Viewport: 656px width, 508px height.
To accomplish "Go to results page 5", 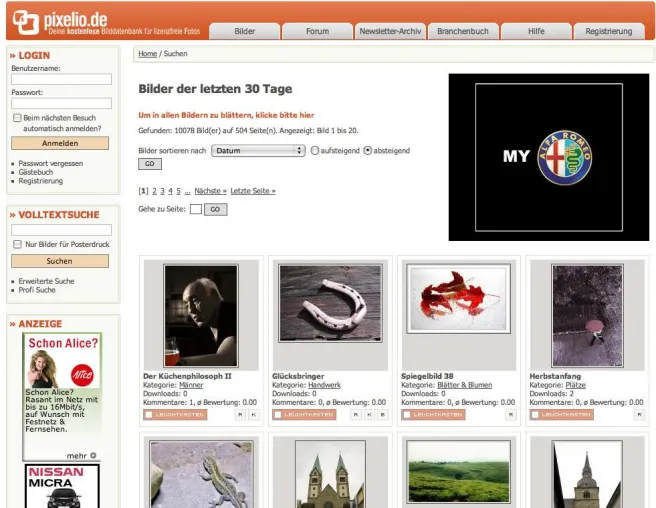I will click(x=178, y=191).
